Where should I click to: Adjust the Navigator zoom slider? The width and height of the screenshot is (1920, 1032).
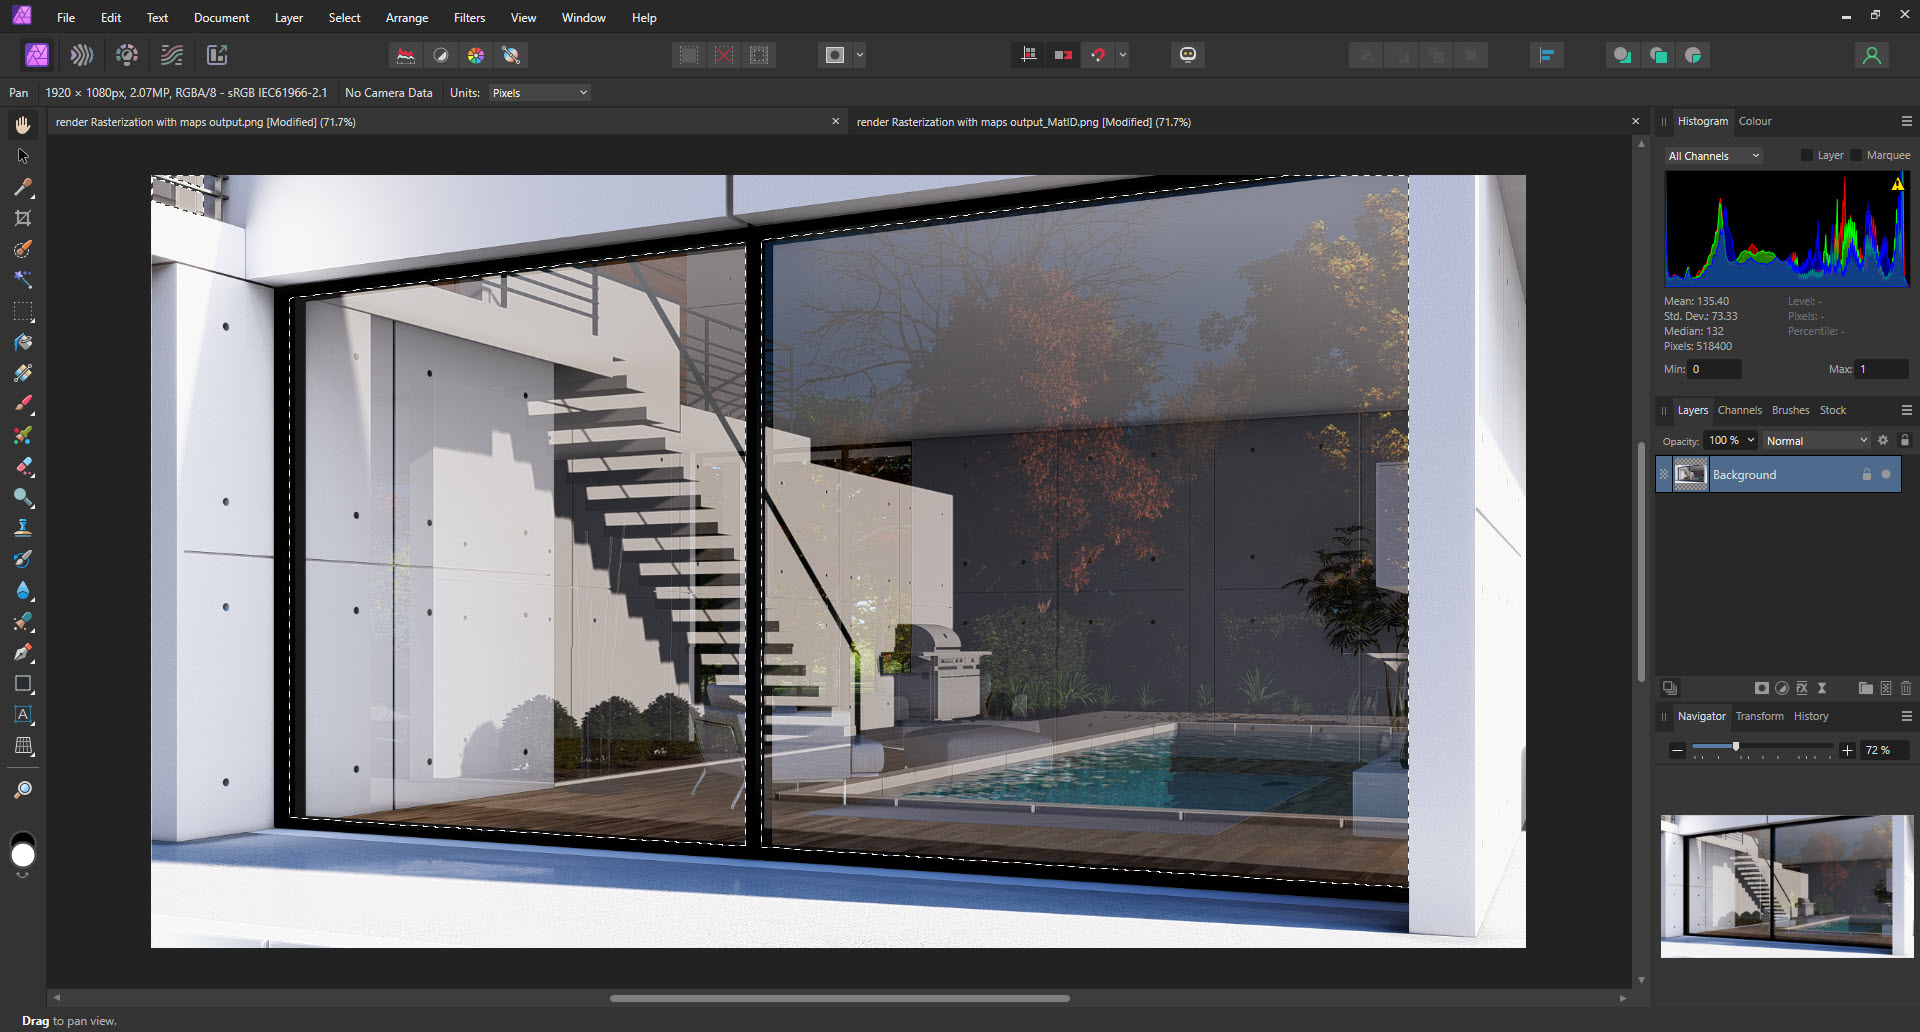(x=1736, y=747)
